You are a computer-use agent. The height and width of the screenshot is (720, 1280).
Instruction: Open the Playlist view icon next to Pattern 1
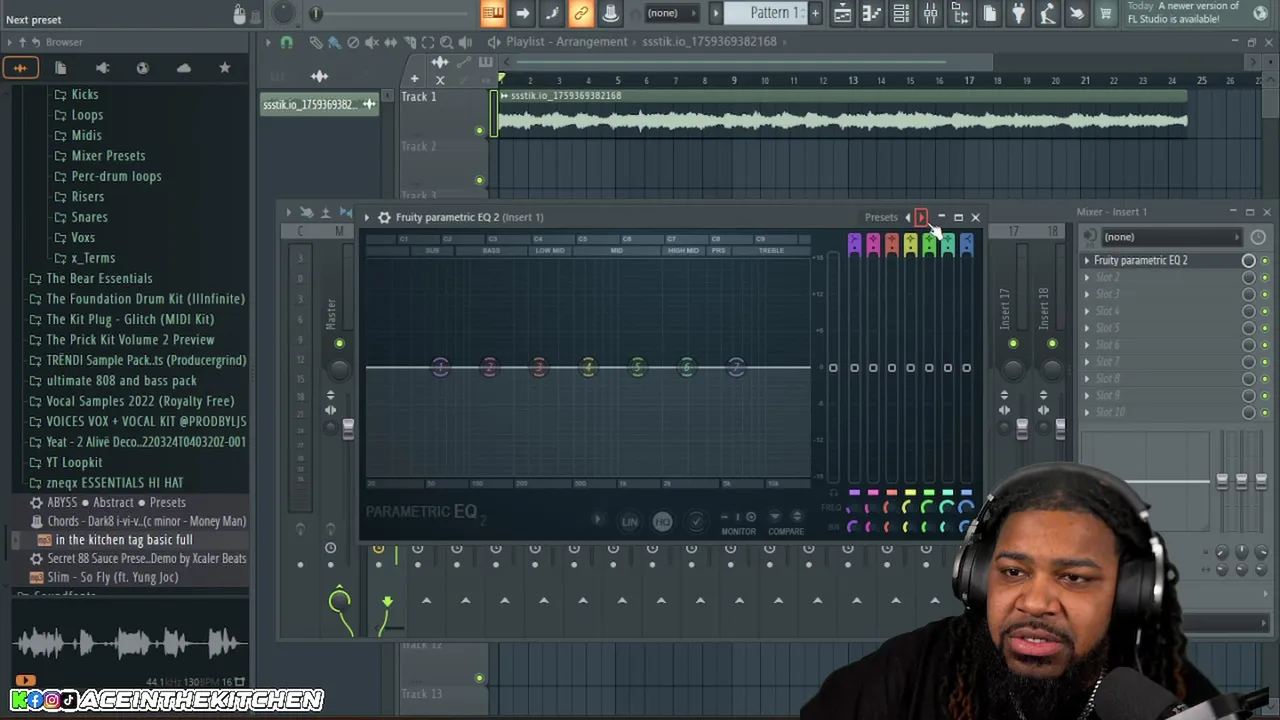[x=843, y=13]
